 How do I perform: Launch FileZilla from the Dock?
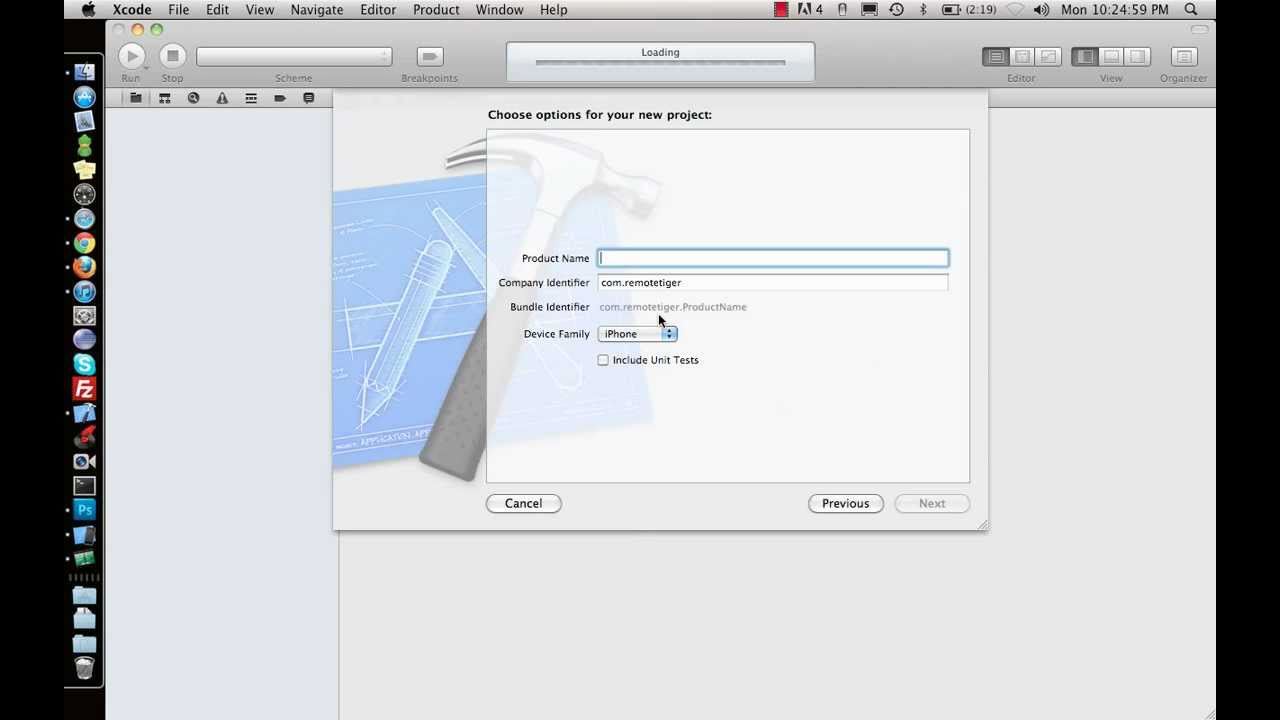[85, 389]
